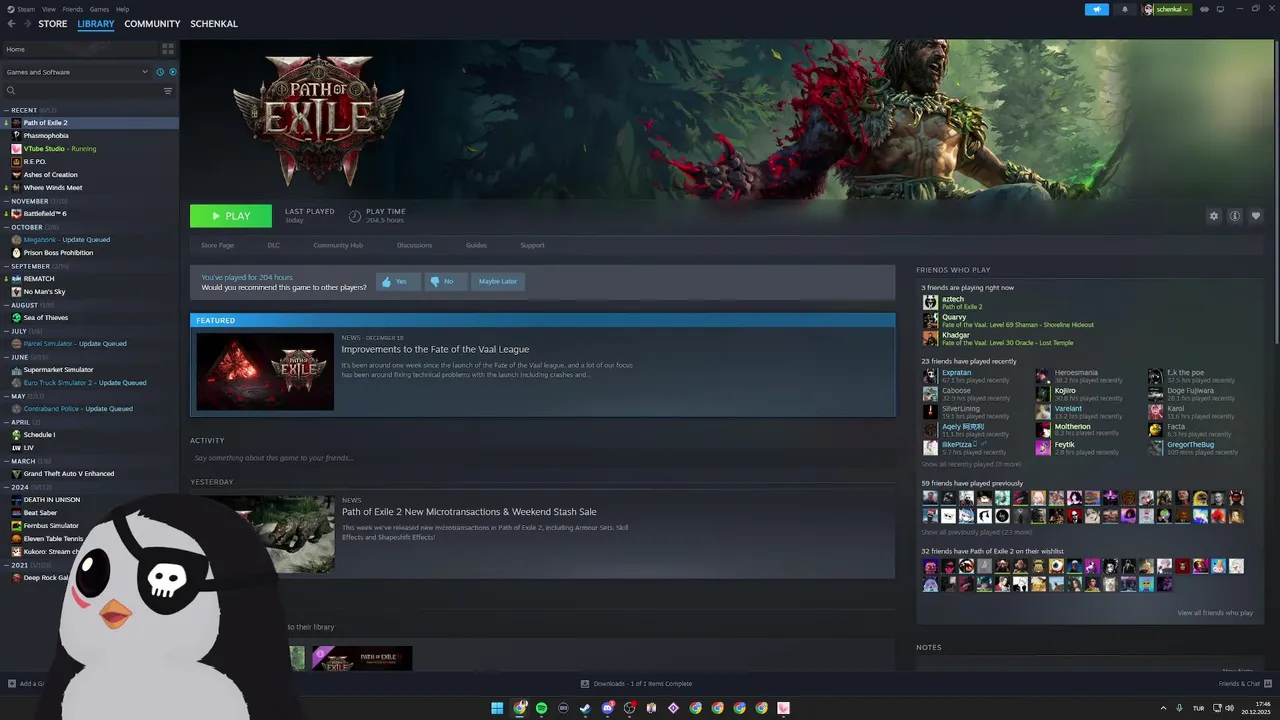The height and width of the screenshot is (720, 1280).
Task: Open the notifications bell
Action: (1125, 9)
